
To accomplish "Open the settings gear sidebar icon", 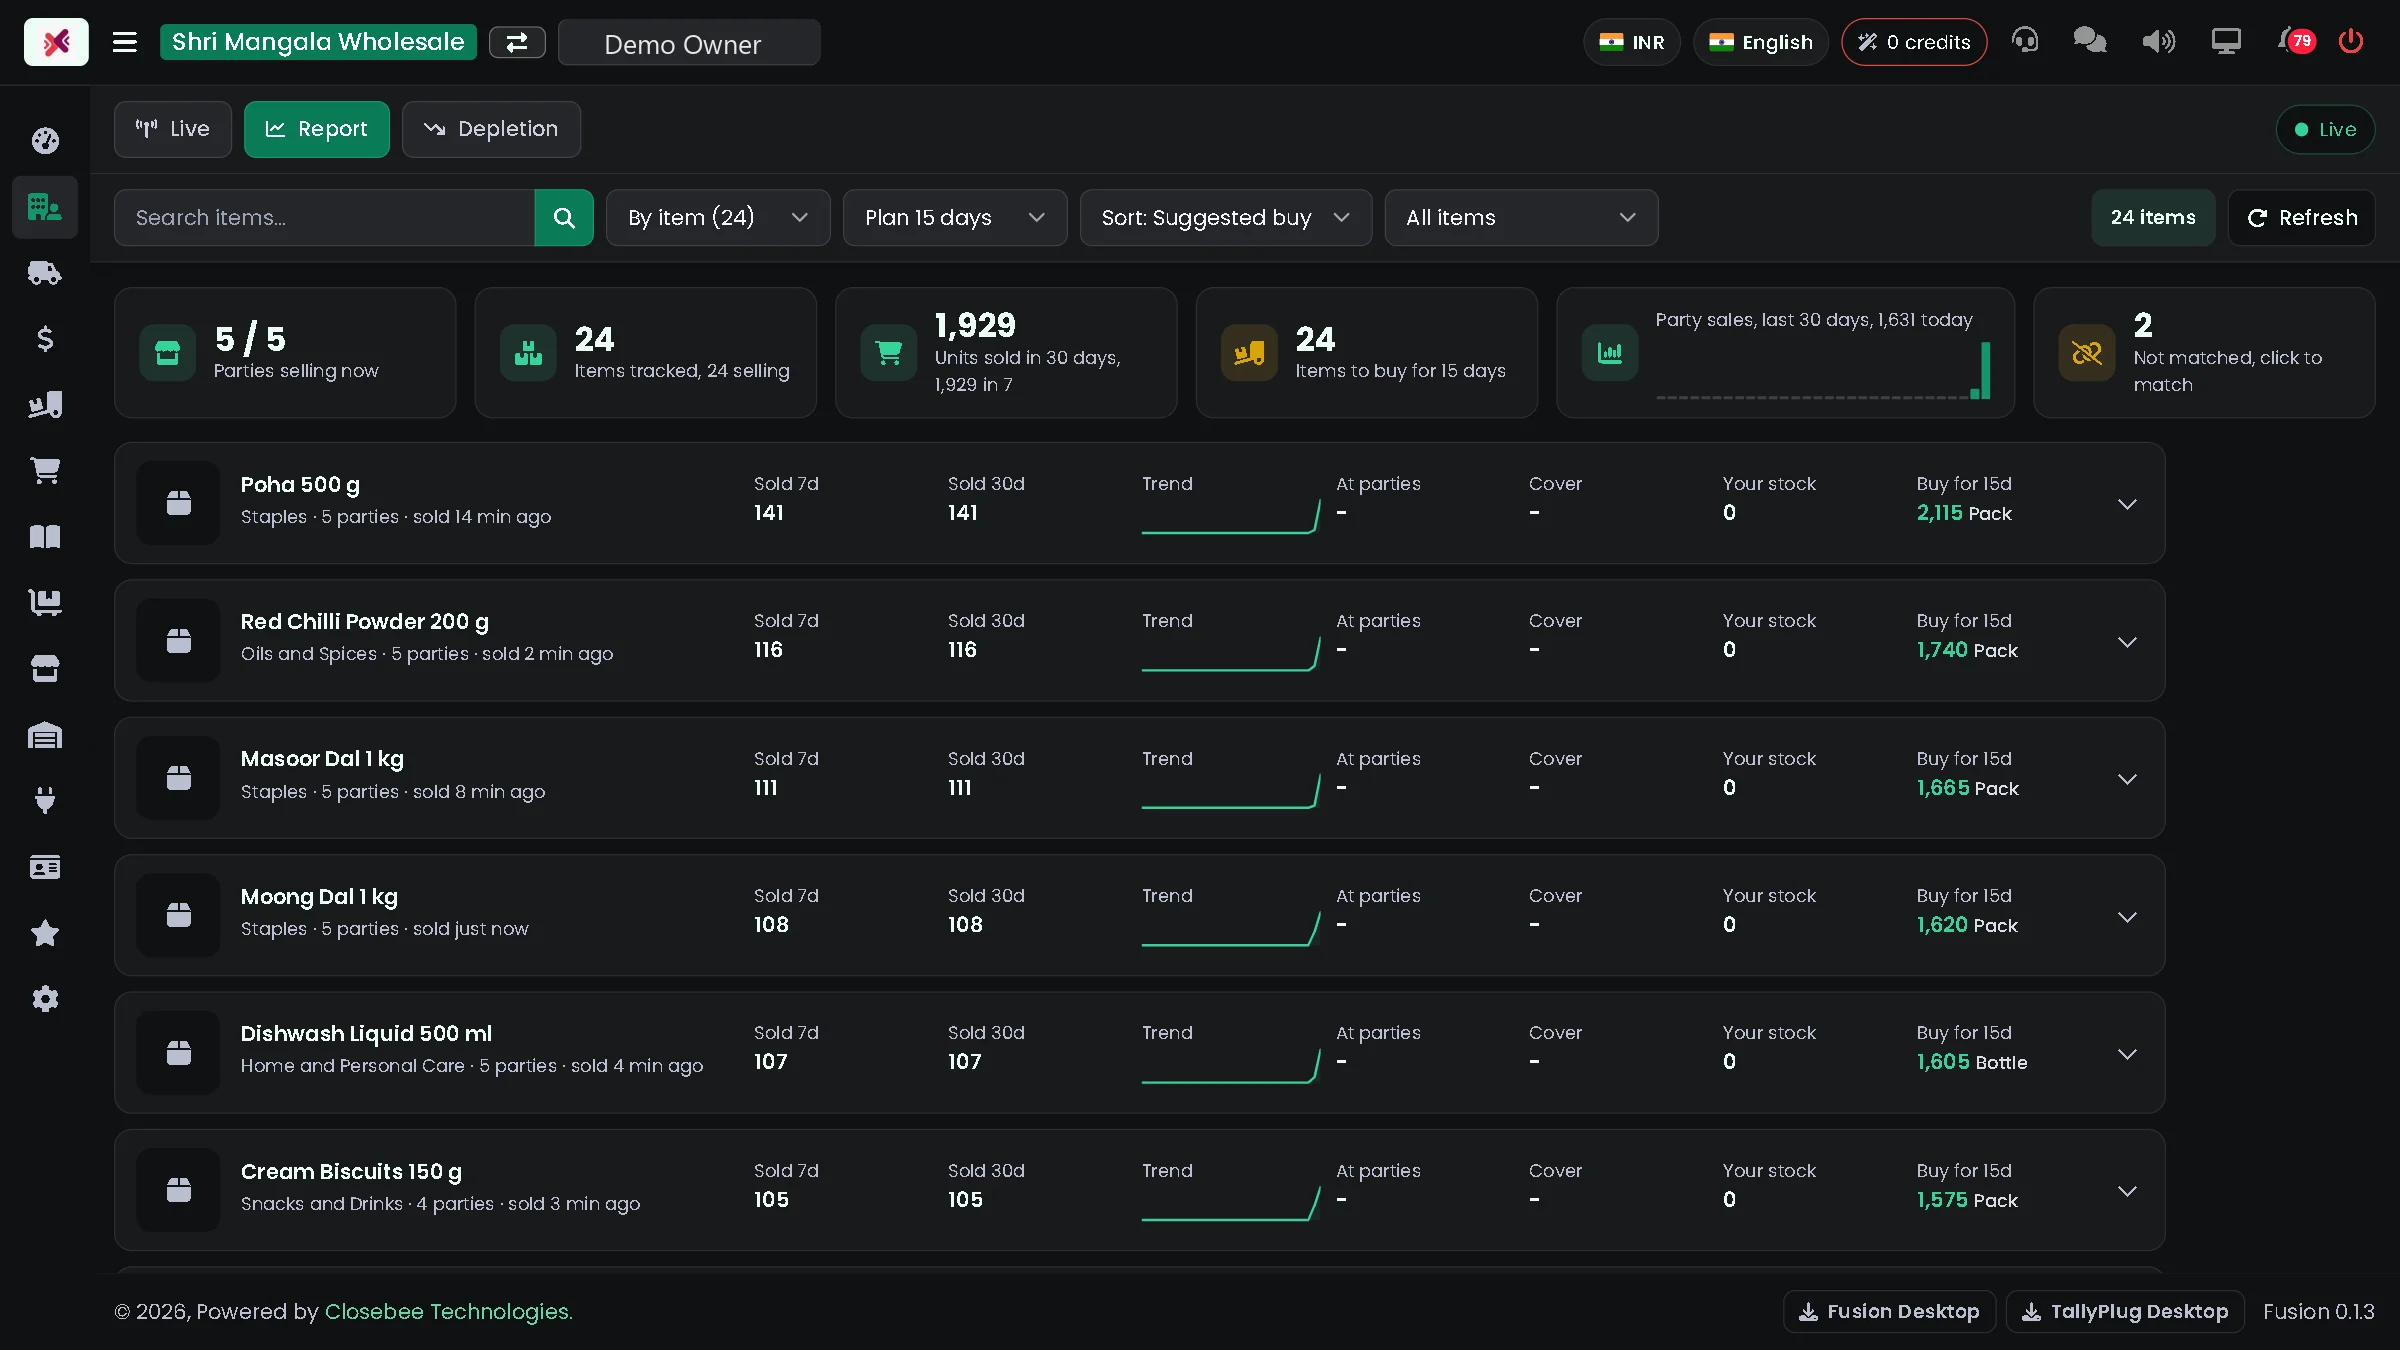I will (45, 999).
